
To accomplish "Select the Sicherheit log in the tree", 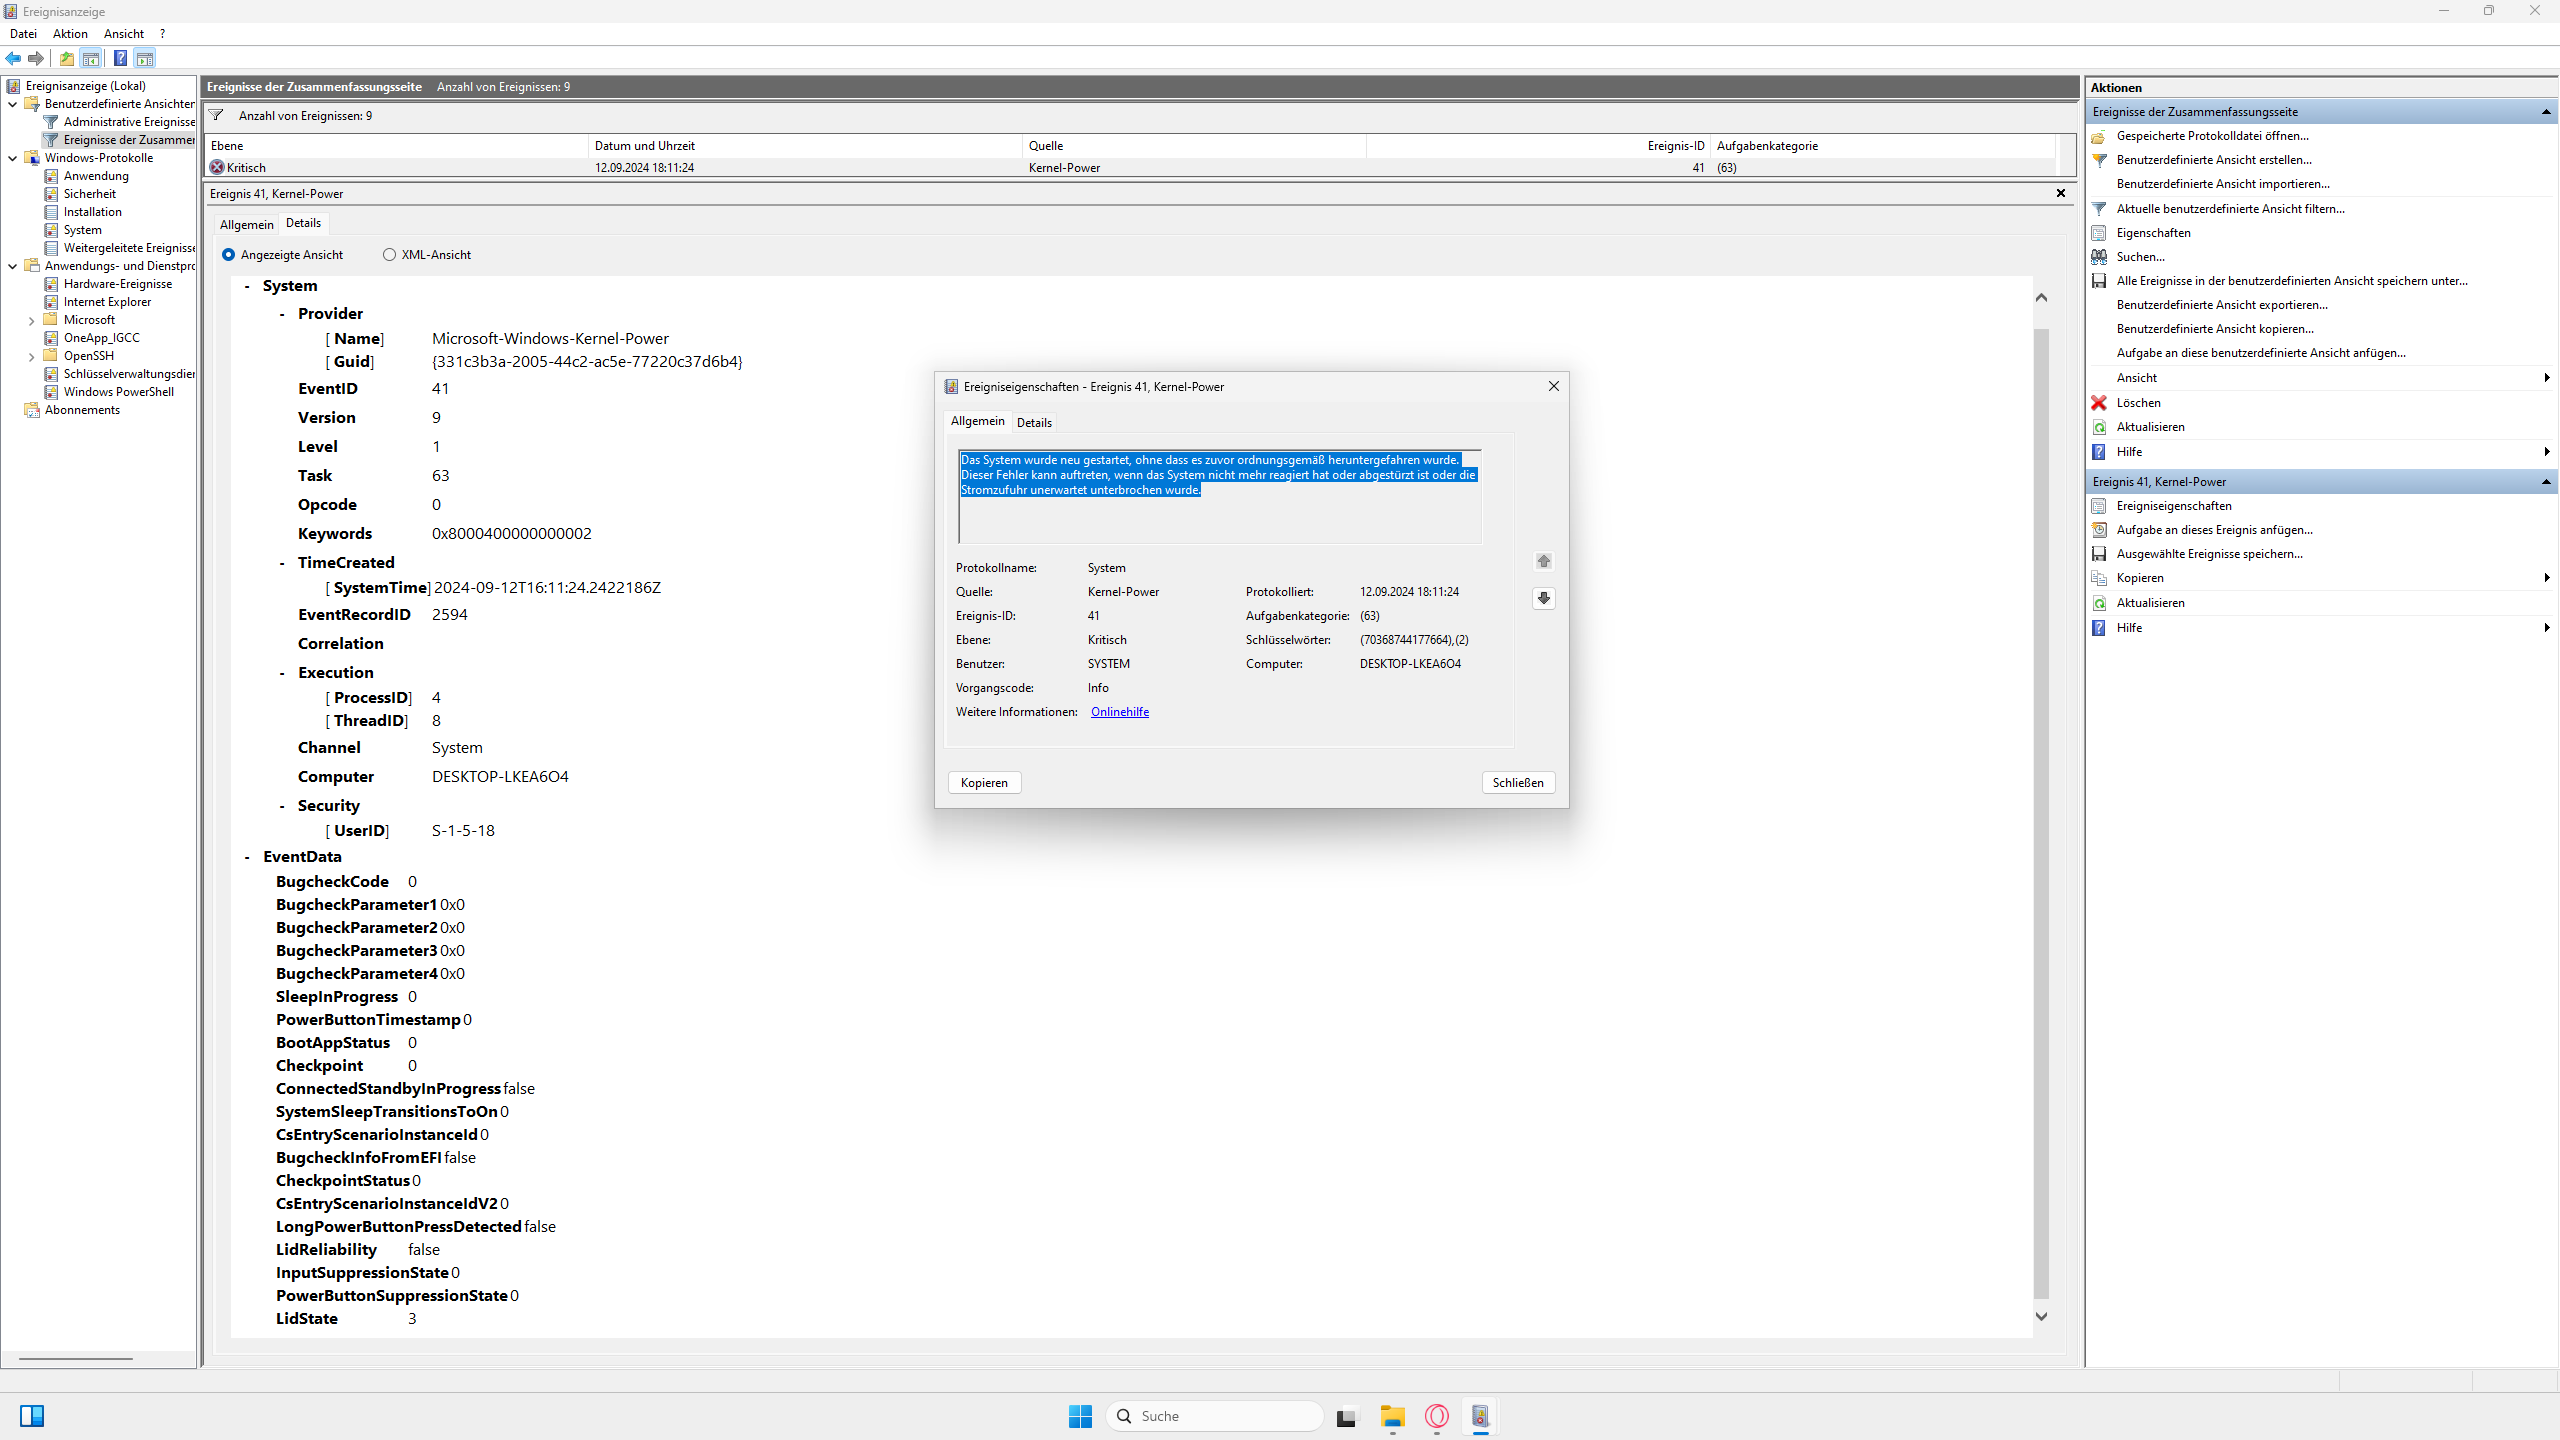I will click(x=89, y=194).
